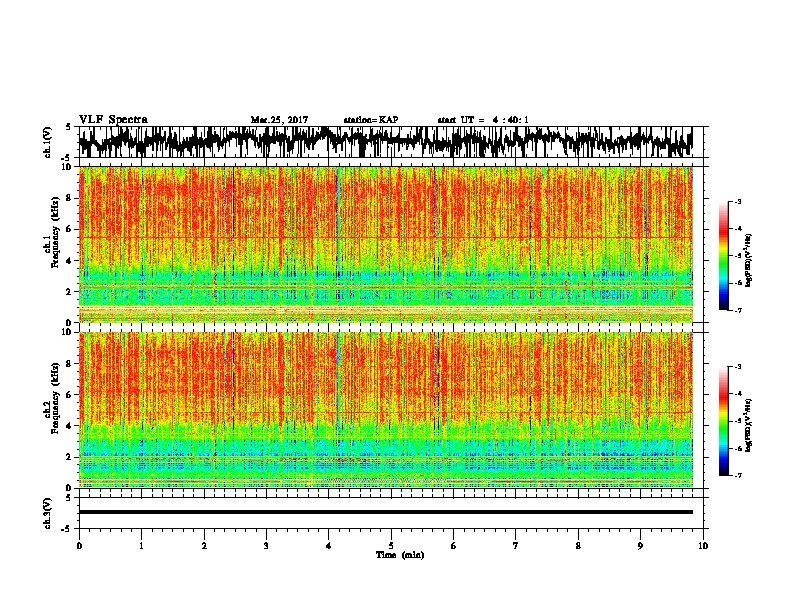Click the time axis tick label "8"
Viewport: 792px width, 612px height.
[578, 546]
